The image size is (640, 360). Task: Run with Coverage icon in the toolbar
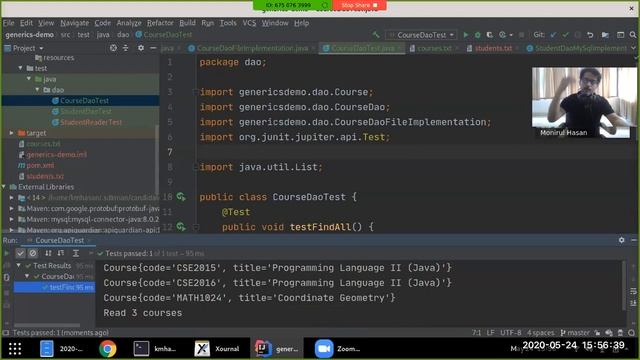(489, 35)
